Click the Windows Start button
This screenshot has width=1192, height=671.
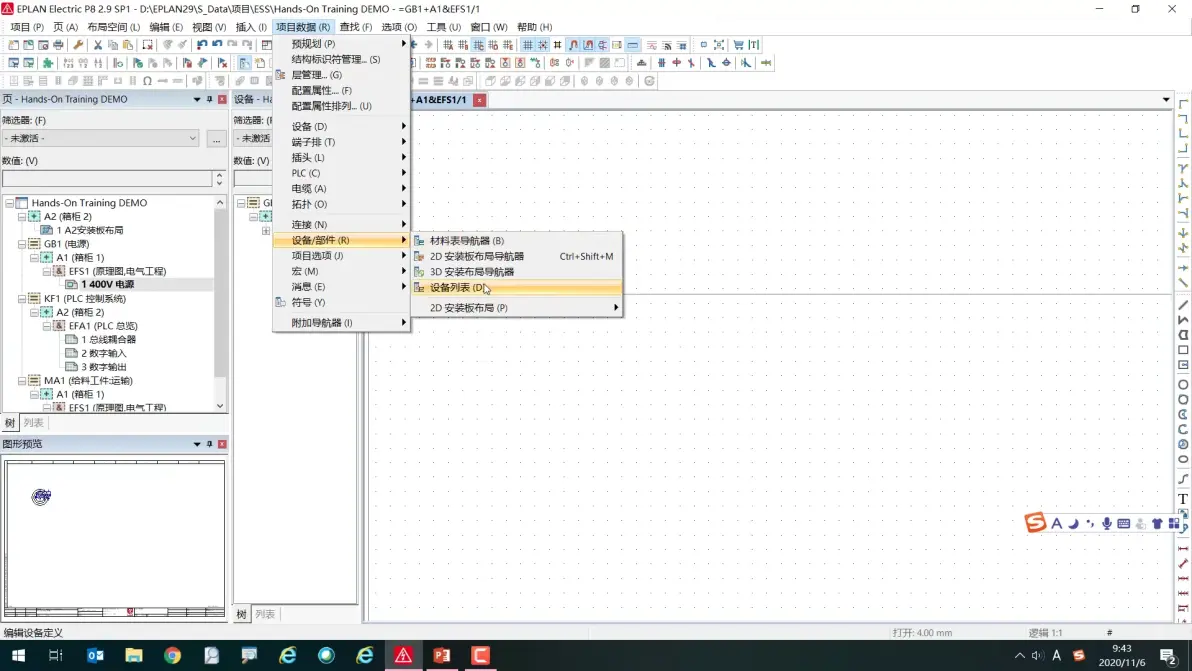click(x=18, y=655)
